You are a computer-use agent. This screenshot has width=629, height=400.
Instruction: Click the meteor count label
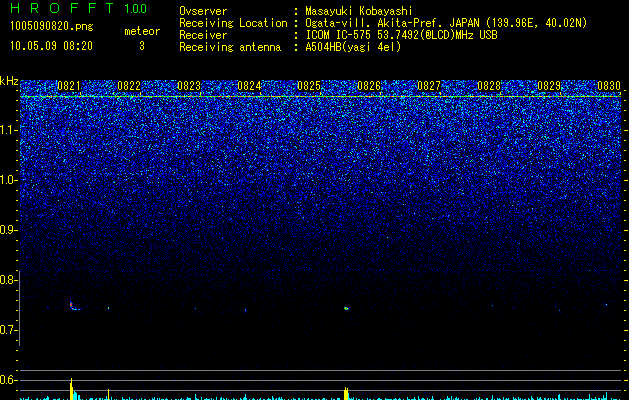pos(142,31)
